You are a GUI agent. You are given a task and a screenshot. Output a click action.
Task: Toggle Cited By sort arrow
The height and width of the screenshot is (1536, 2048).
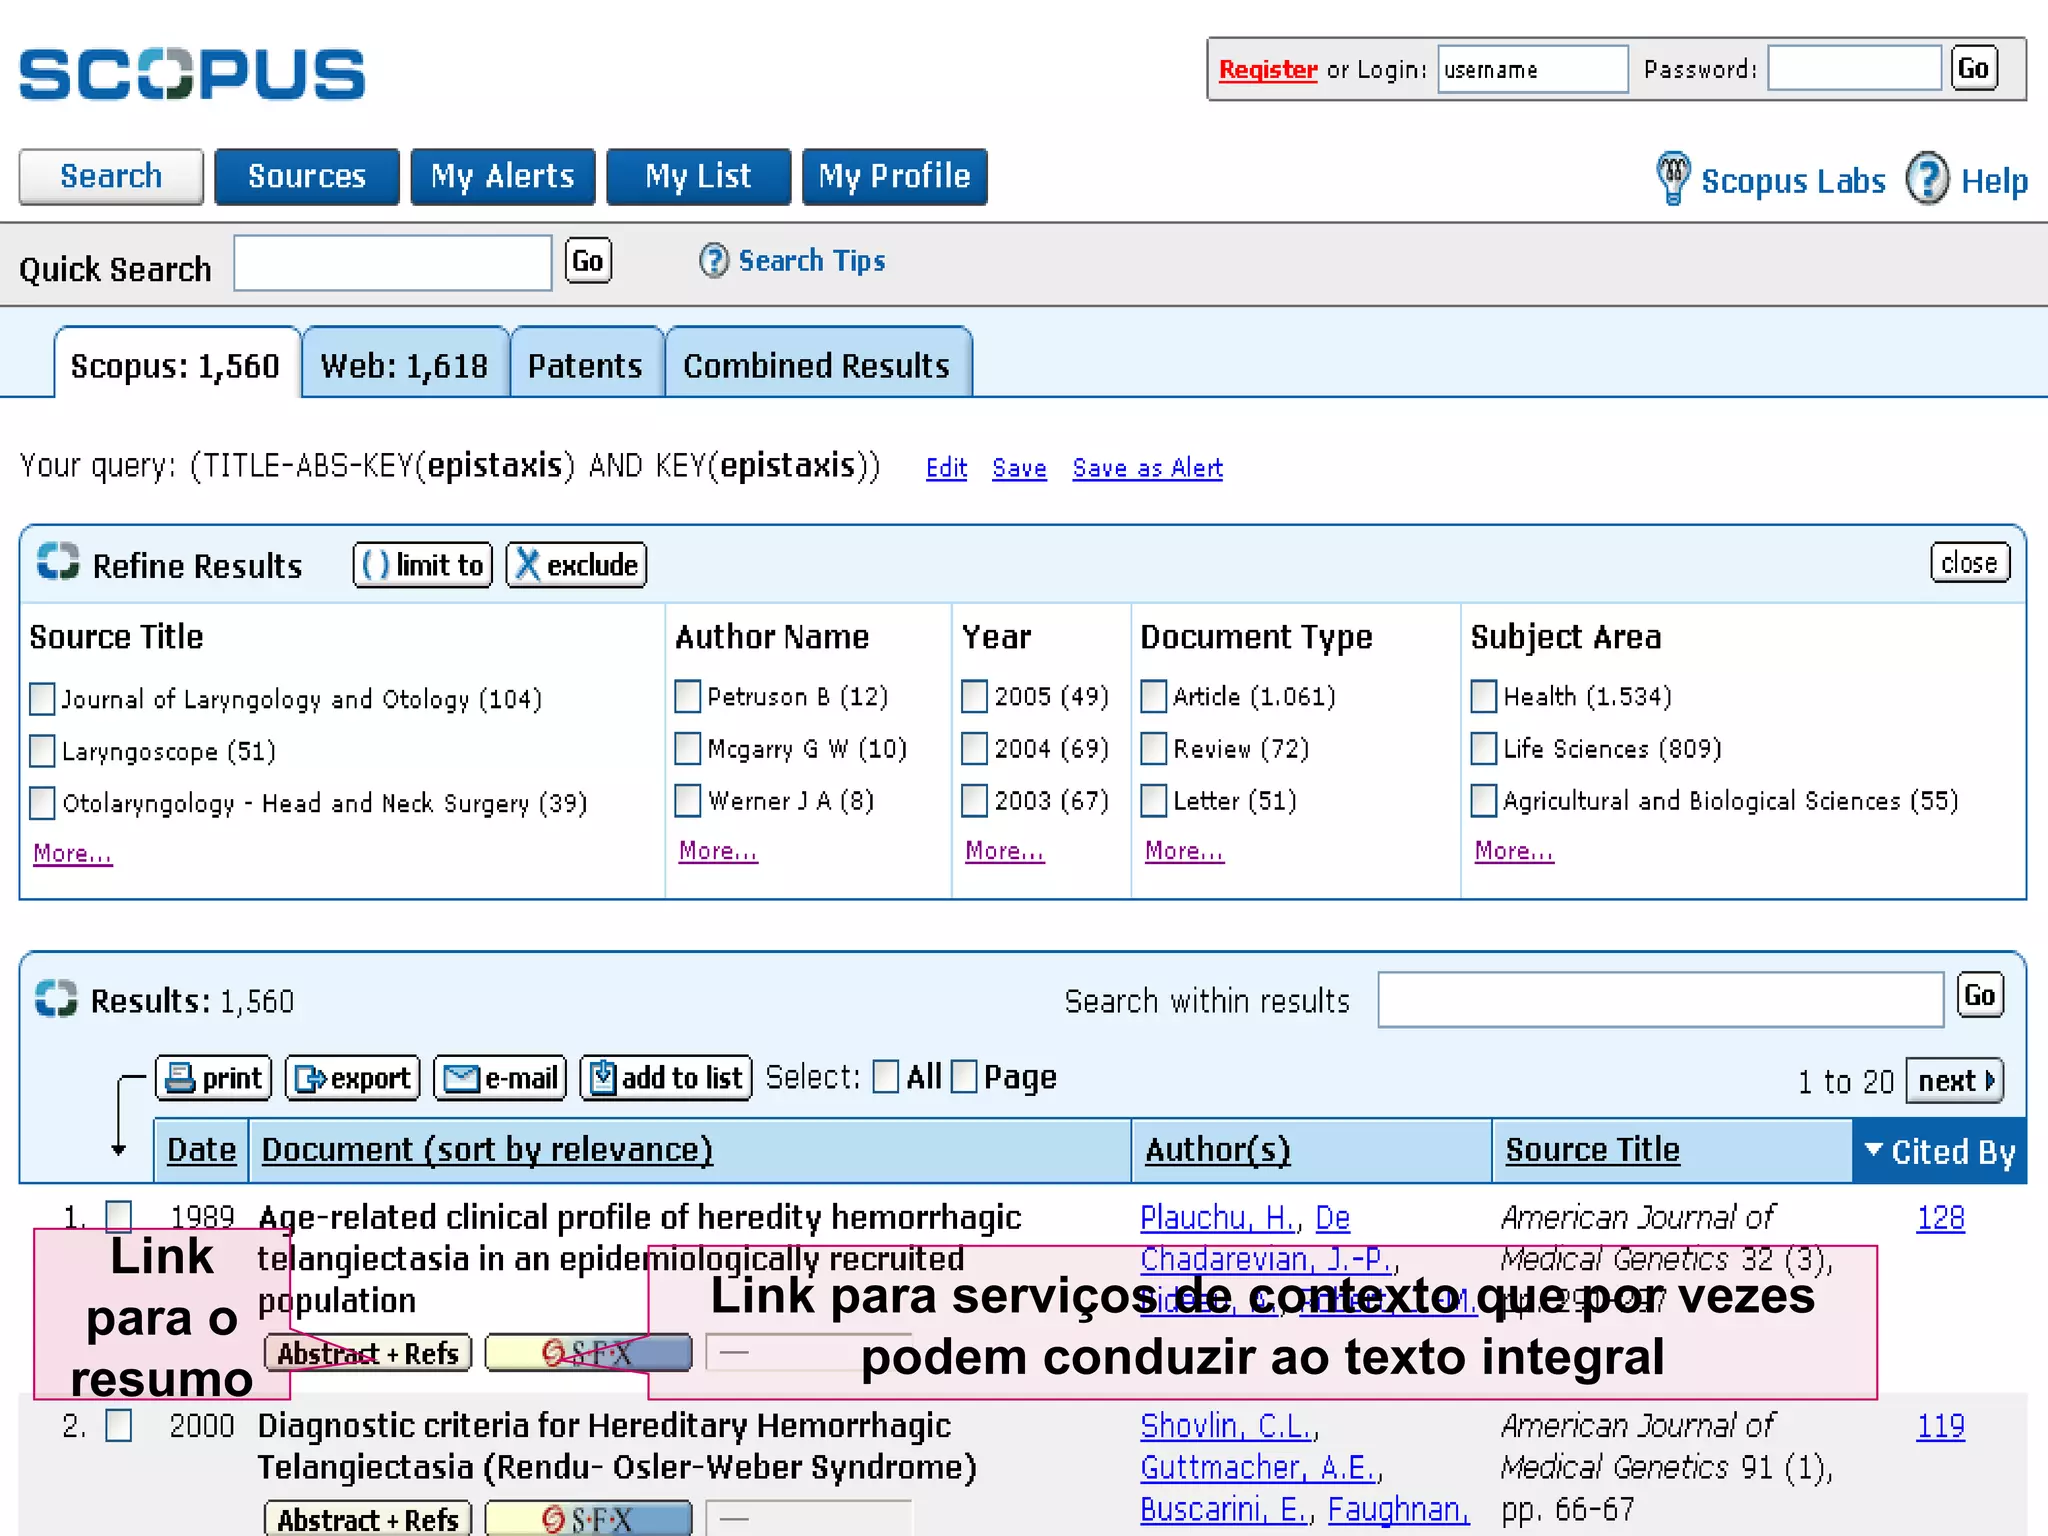(1873, 1150)
